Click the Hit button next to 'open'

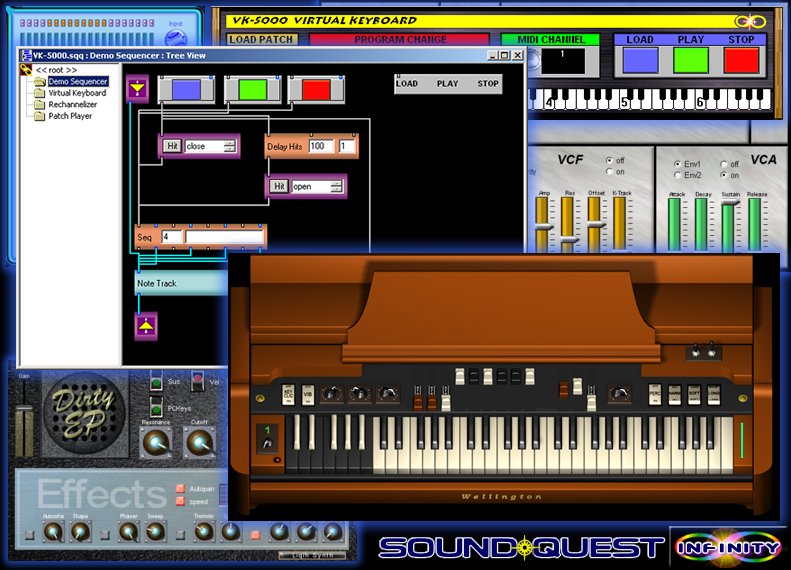tap(278, 186)
